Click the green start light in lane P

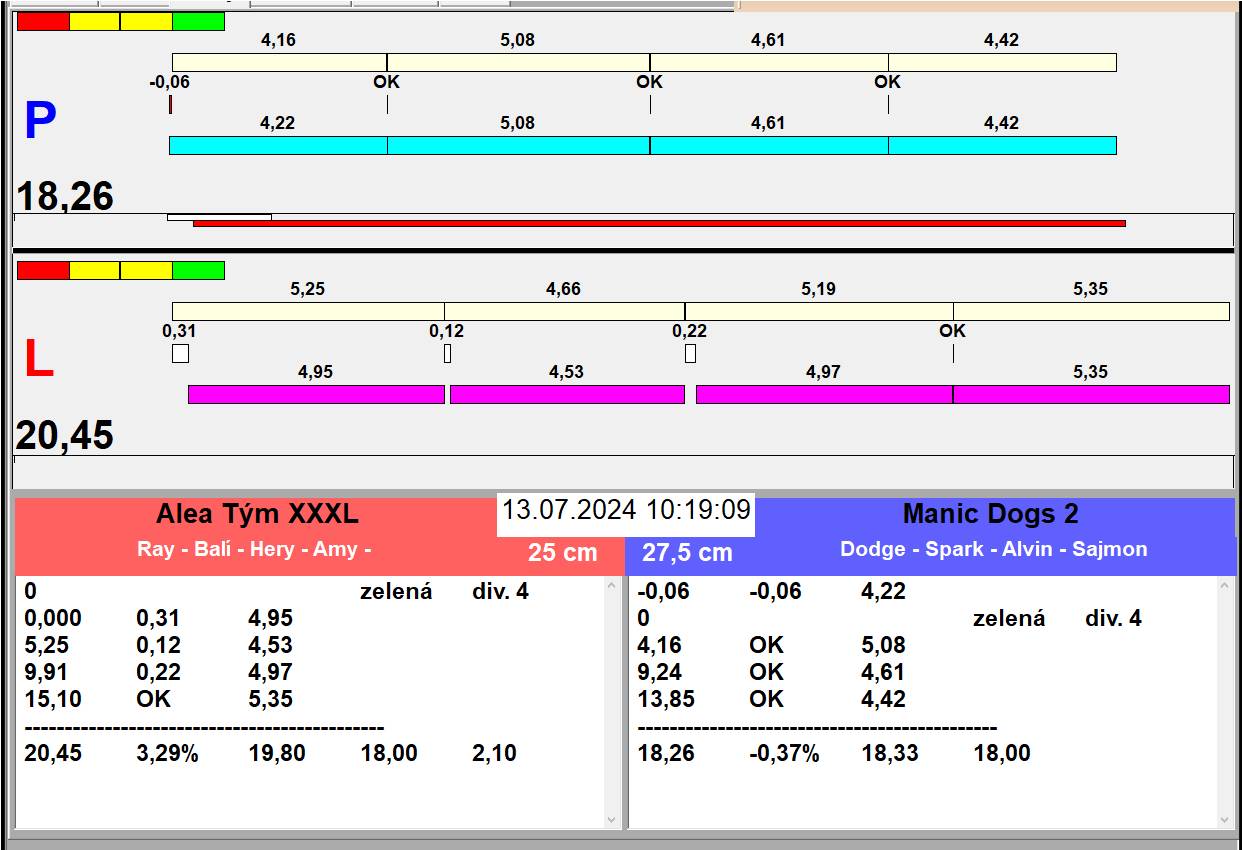198,21
